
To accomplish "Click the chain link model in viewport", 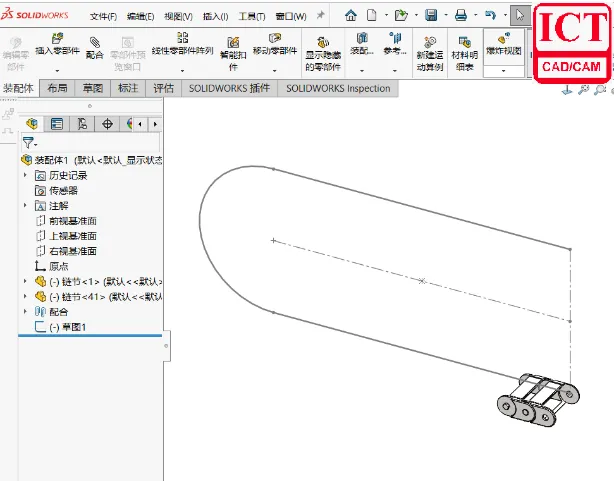I will pos(538,400).
